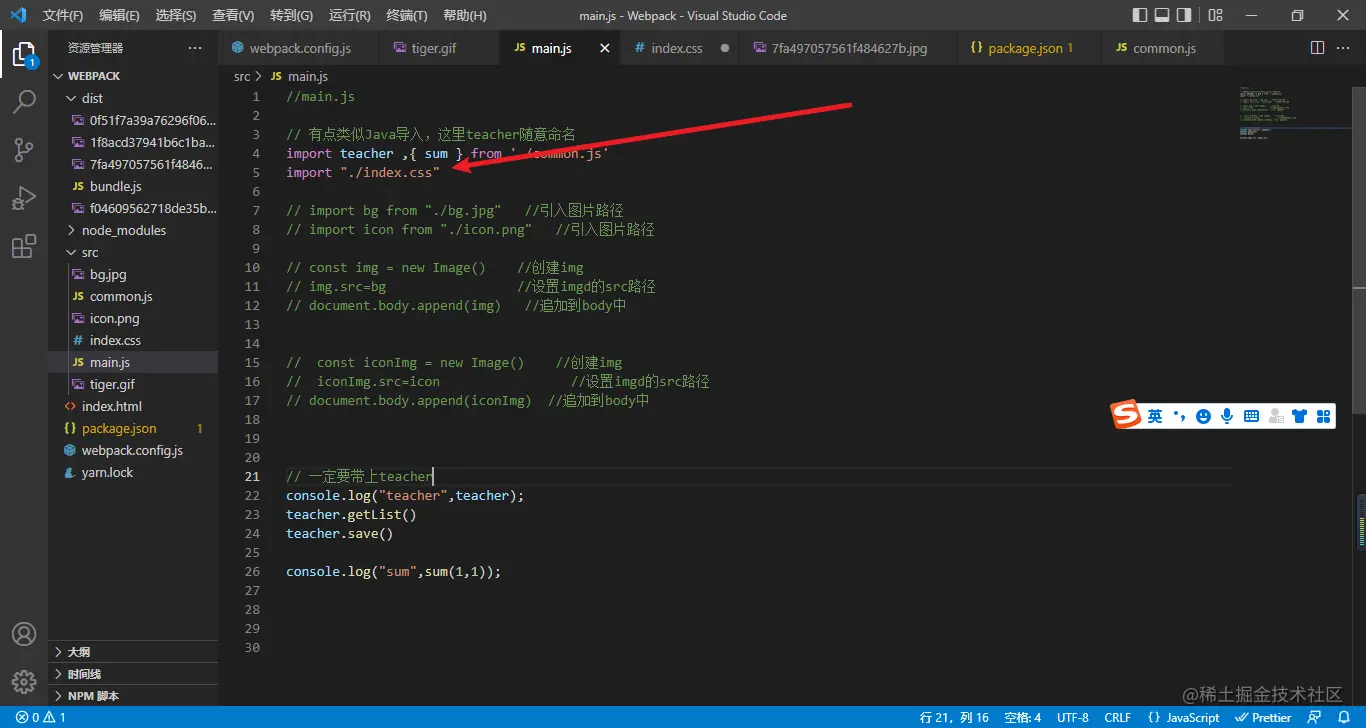
Task: Change indentation via 空格: 4
Action: (x=1023, y=717)
